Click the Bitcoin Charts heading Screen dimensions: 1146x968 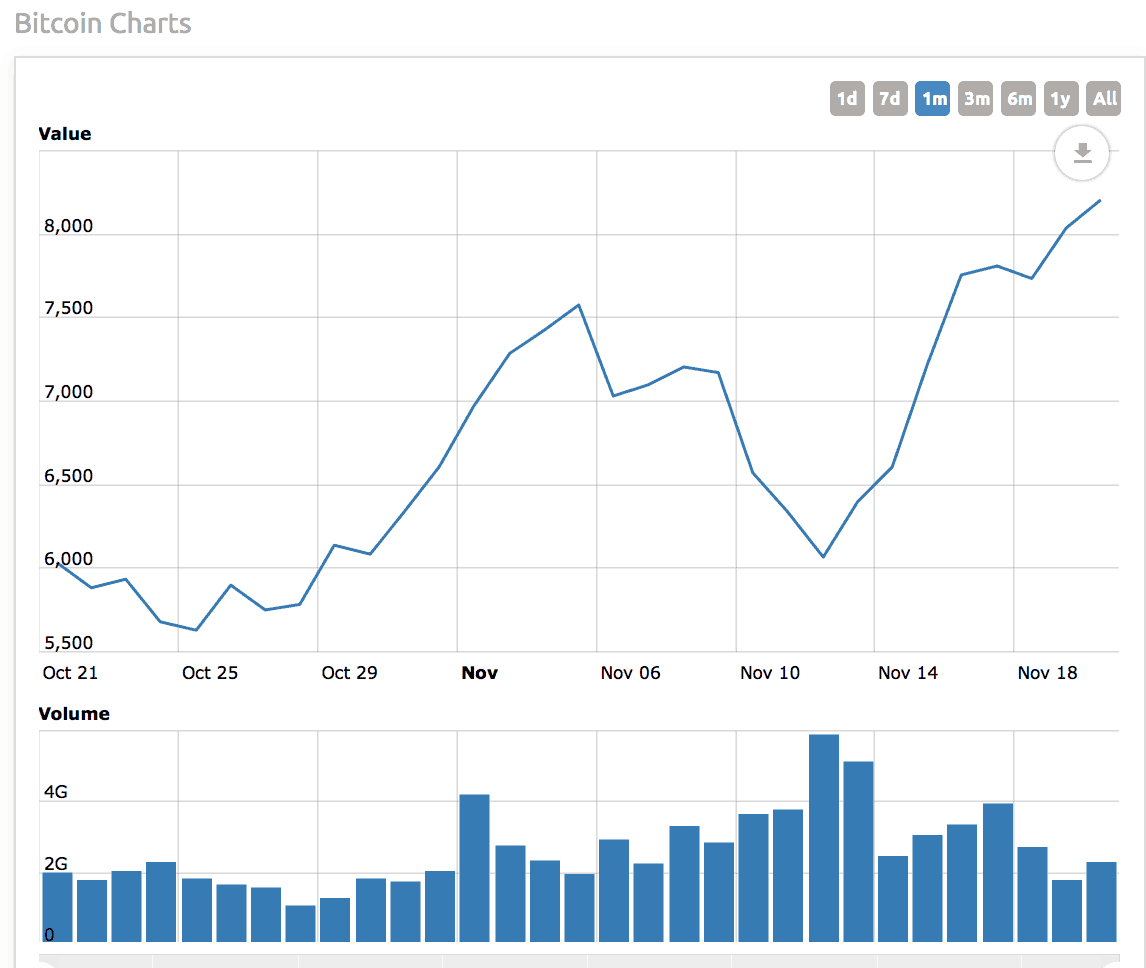(x=103, y=23)
